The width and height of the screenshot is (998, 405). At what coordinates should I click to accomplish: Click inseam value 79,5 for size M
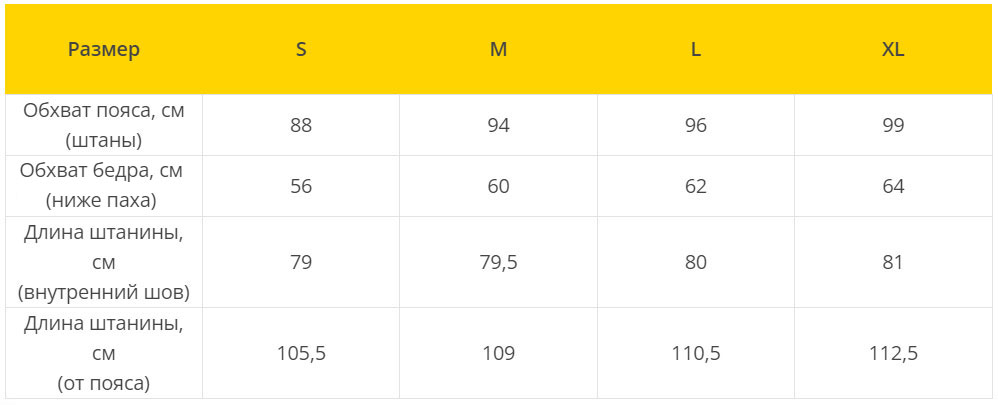(x=498, y=262)
